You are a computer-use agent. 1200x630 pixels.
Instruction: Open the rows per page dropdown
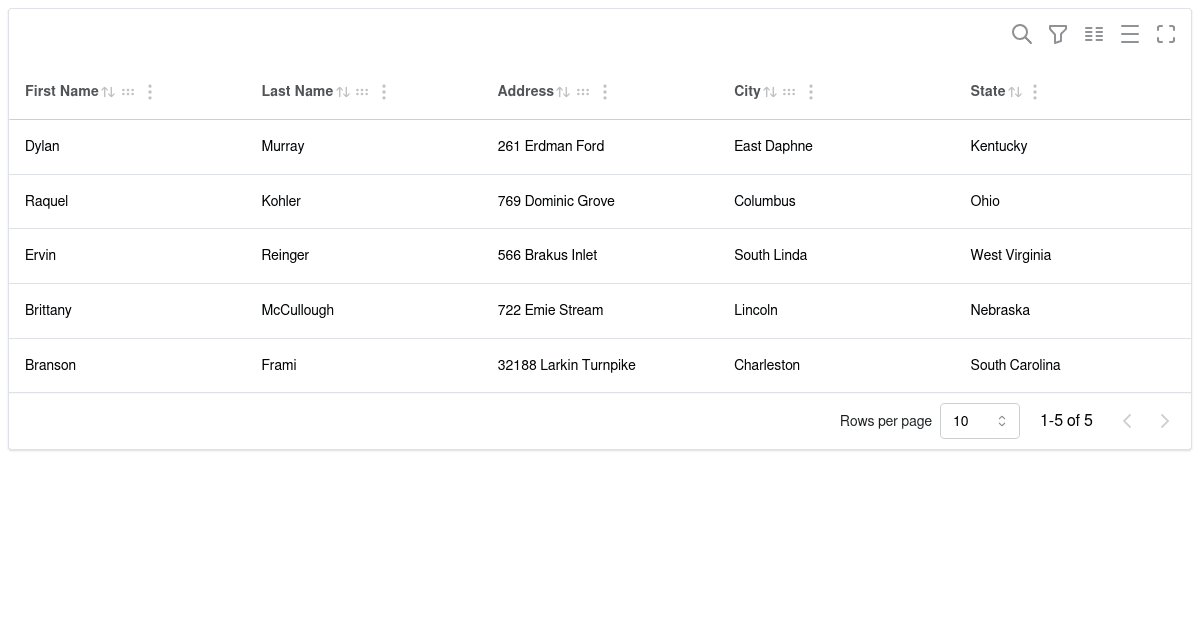coord(980,421)
